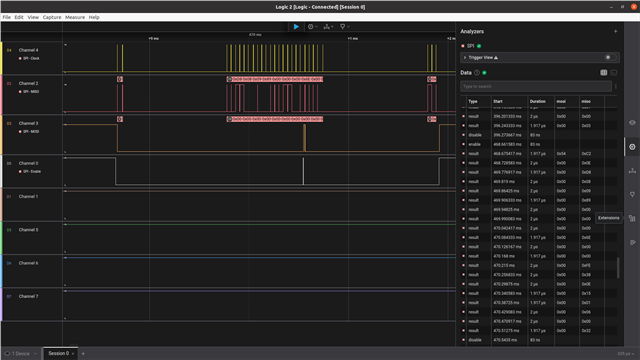Image resolution: width=640 pixels, height=360 pixels.
Task: Close the Session 0 tab
Action: pyautogui.click(x=73, y=353)
